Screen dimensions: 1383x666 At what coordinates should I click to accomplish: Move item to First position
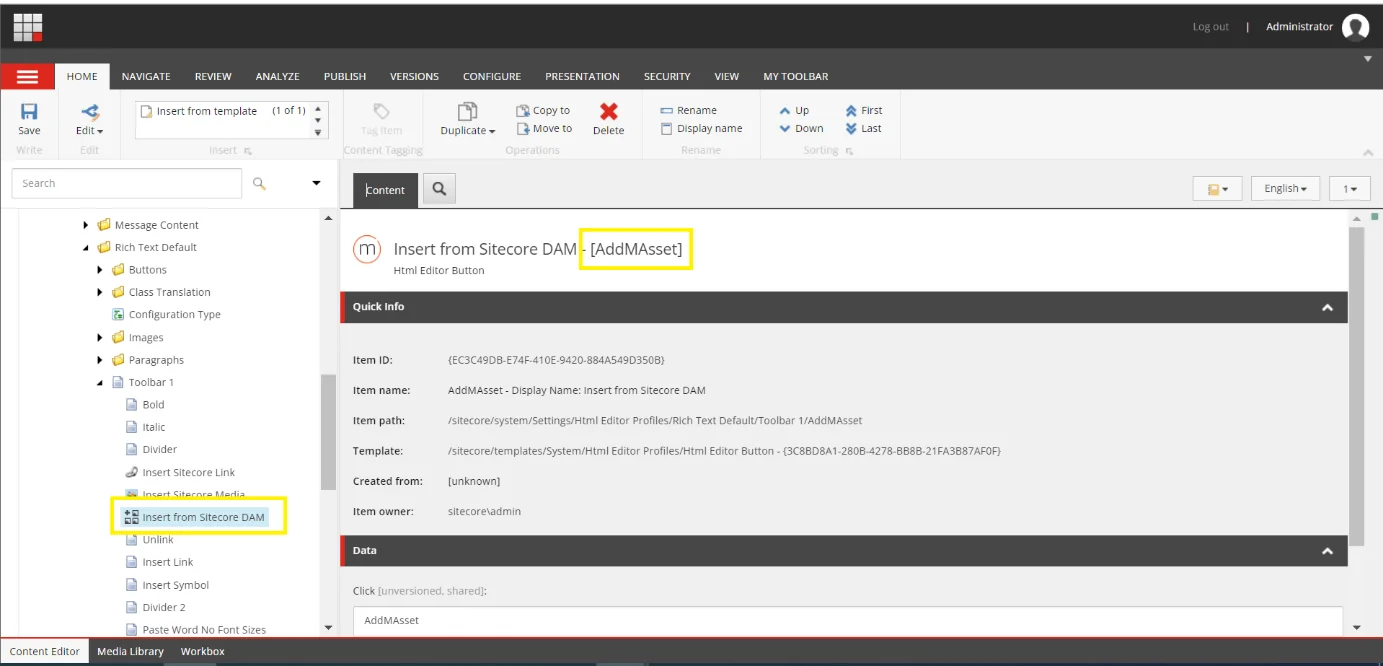[x=863, y=111]
